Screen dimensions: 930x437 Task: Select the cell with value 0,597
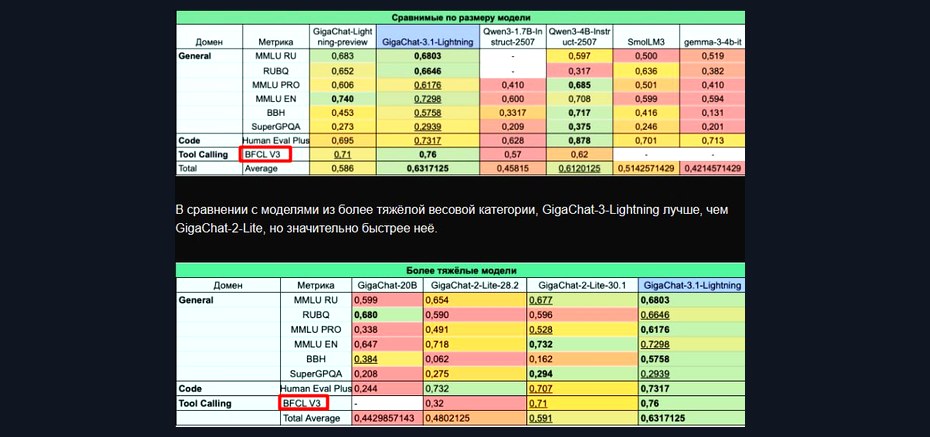click(579, 56)
